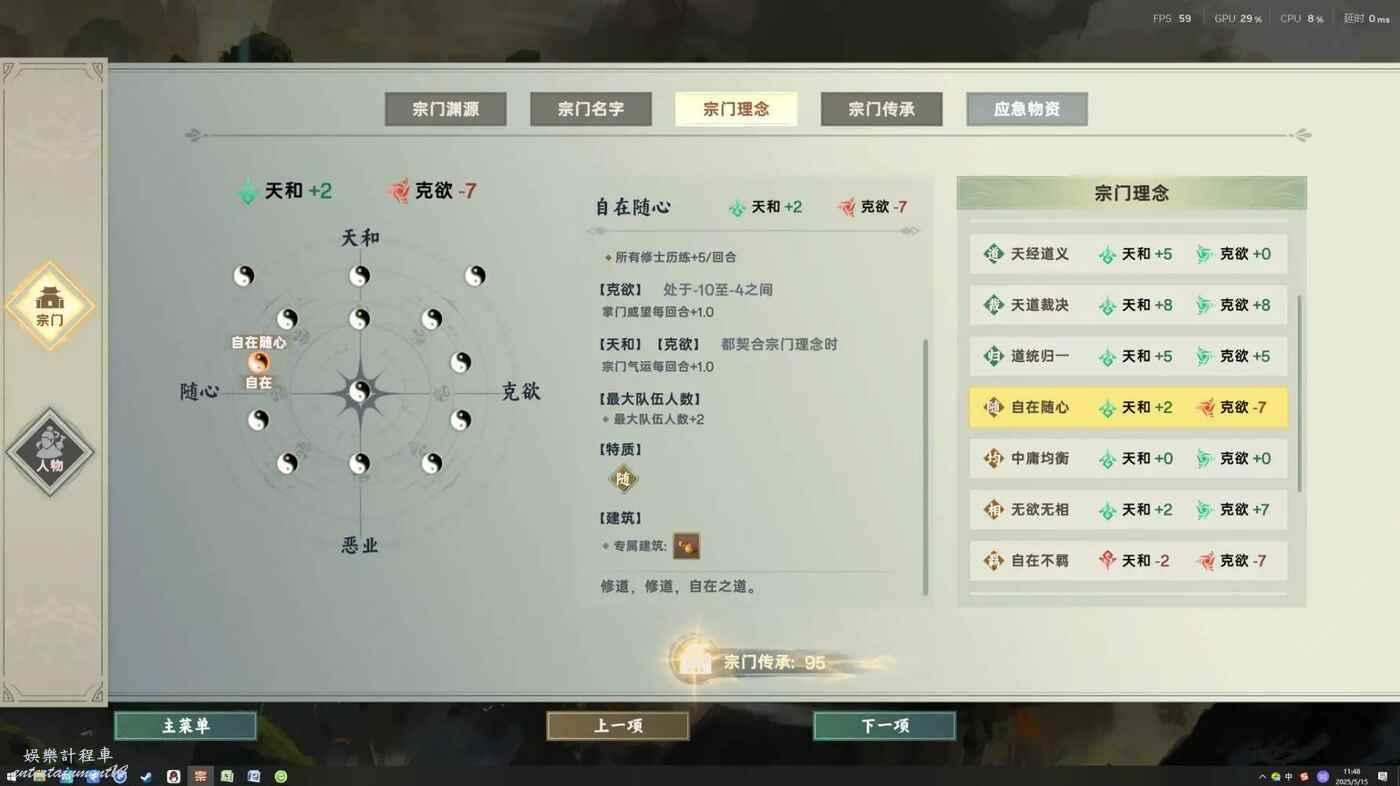Click the star compass center of the wheel

[359, 392]
